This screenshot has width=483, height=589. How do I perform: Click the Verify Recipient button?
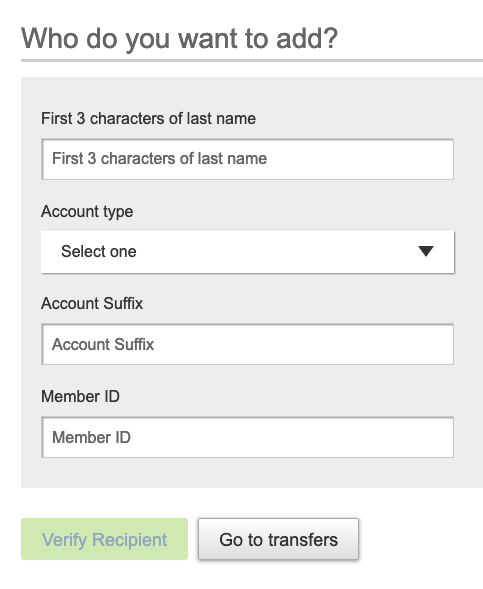click(104, 539)
